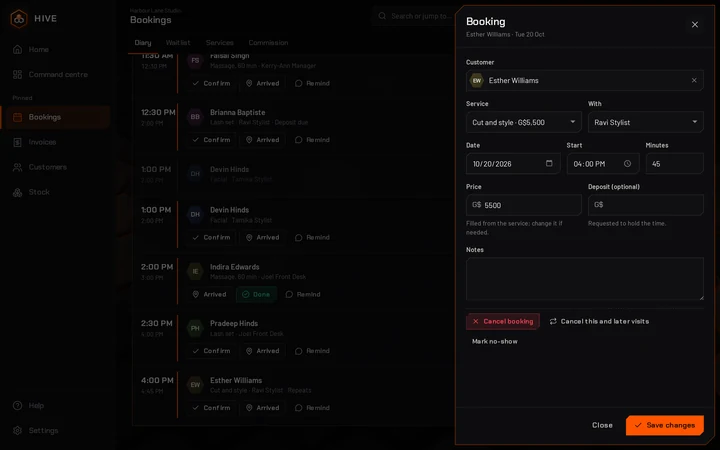Open Pradeep Hinds' booking name

pos(234,323)
